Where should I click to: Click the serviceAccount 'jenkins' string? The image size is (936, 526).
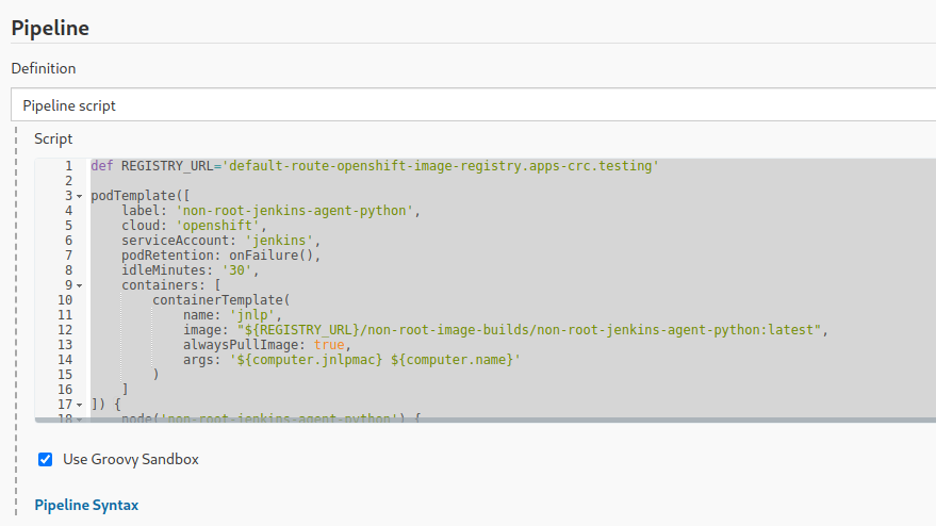click(x=284, y=241)
